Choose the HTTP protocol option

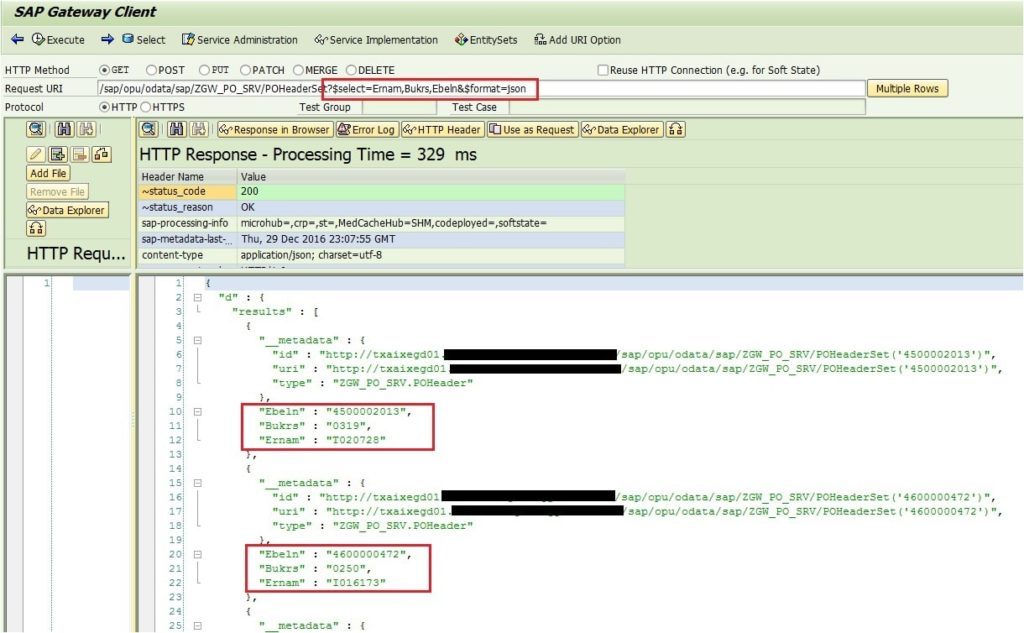point(104,107)
